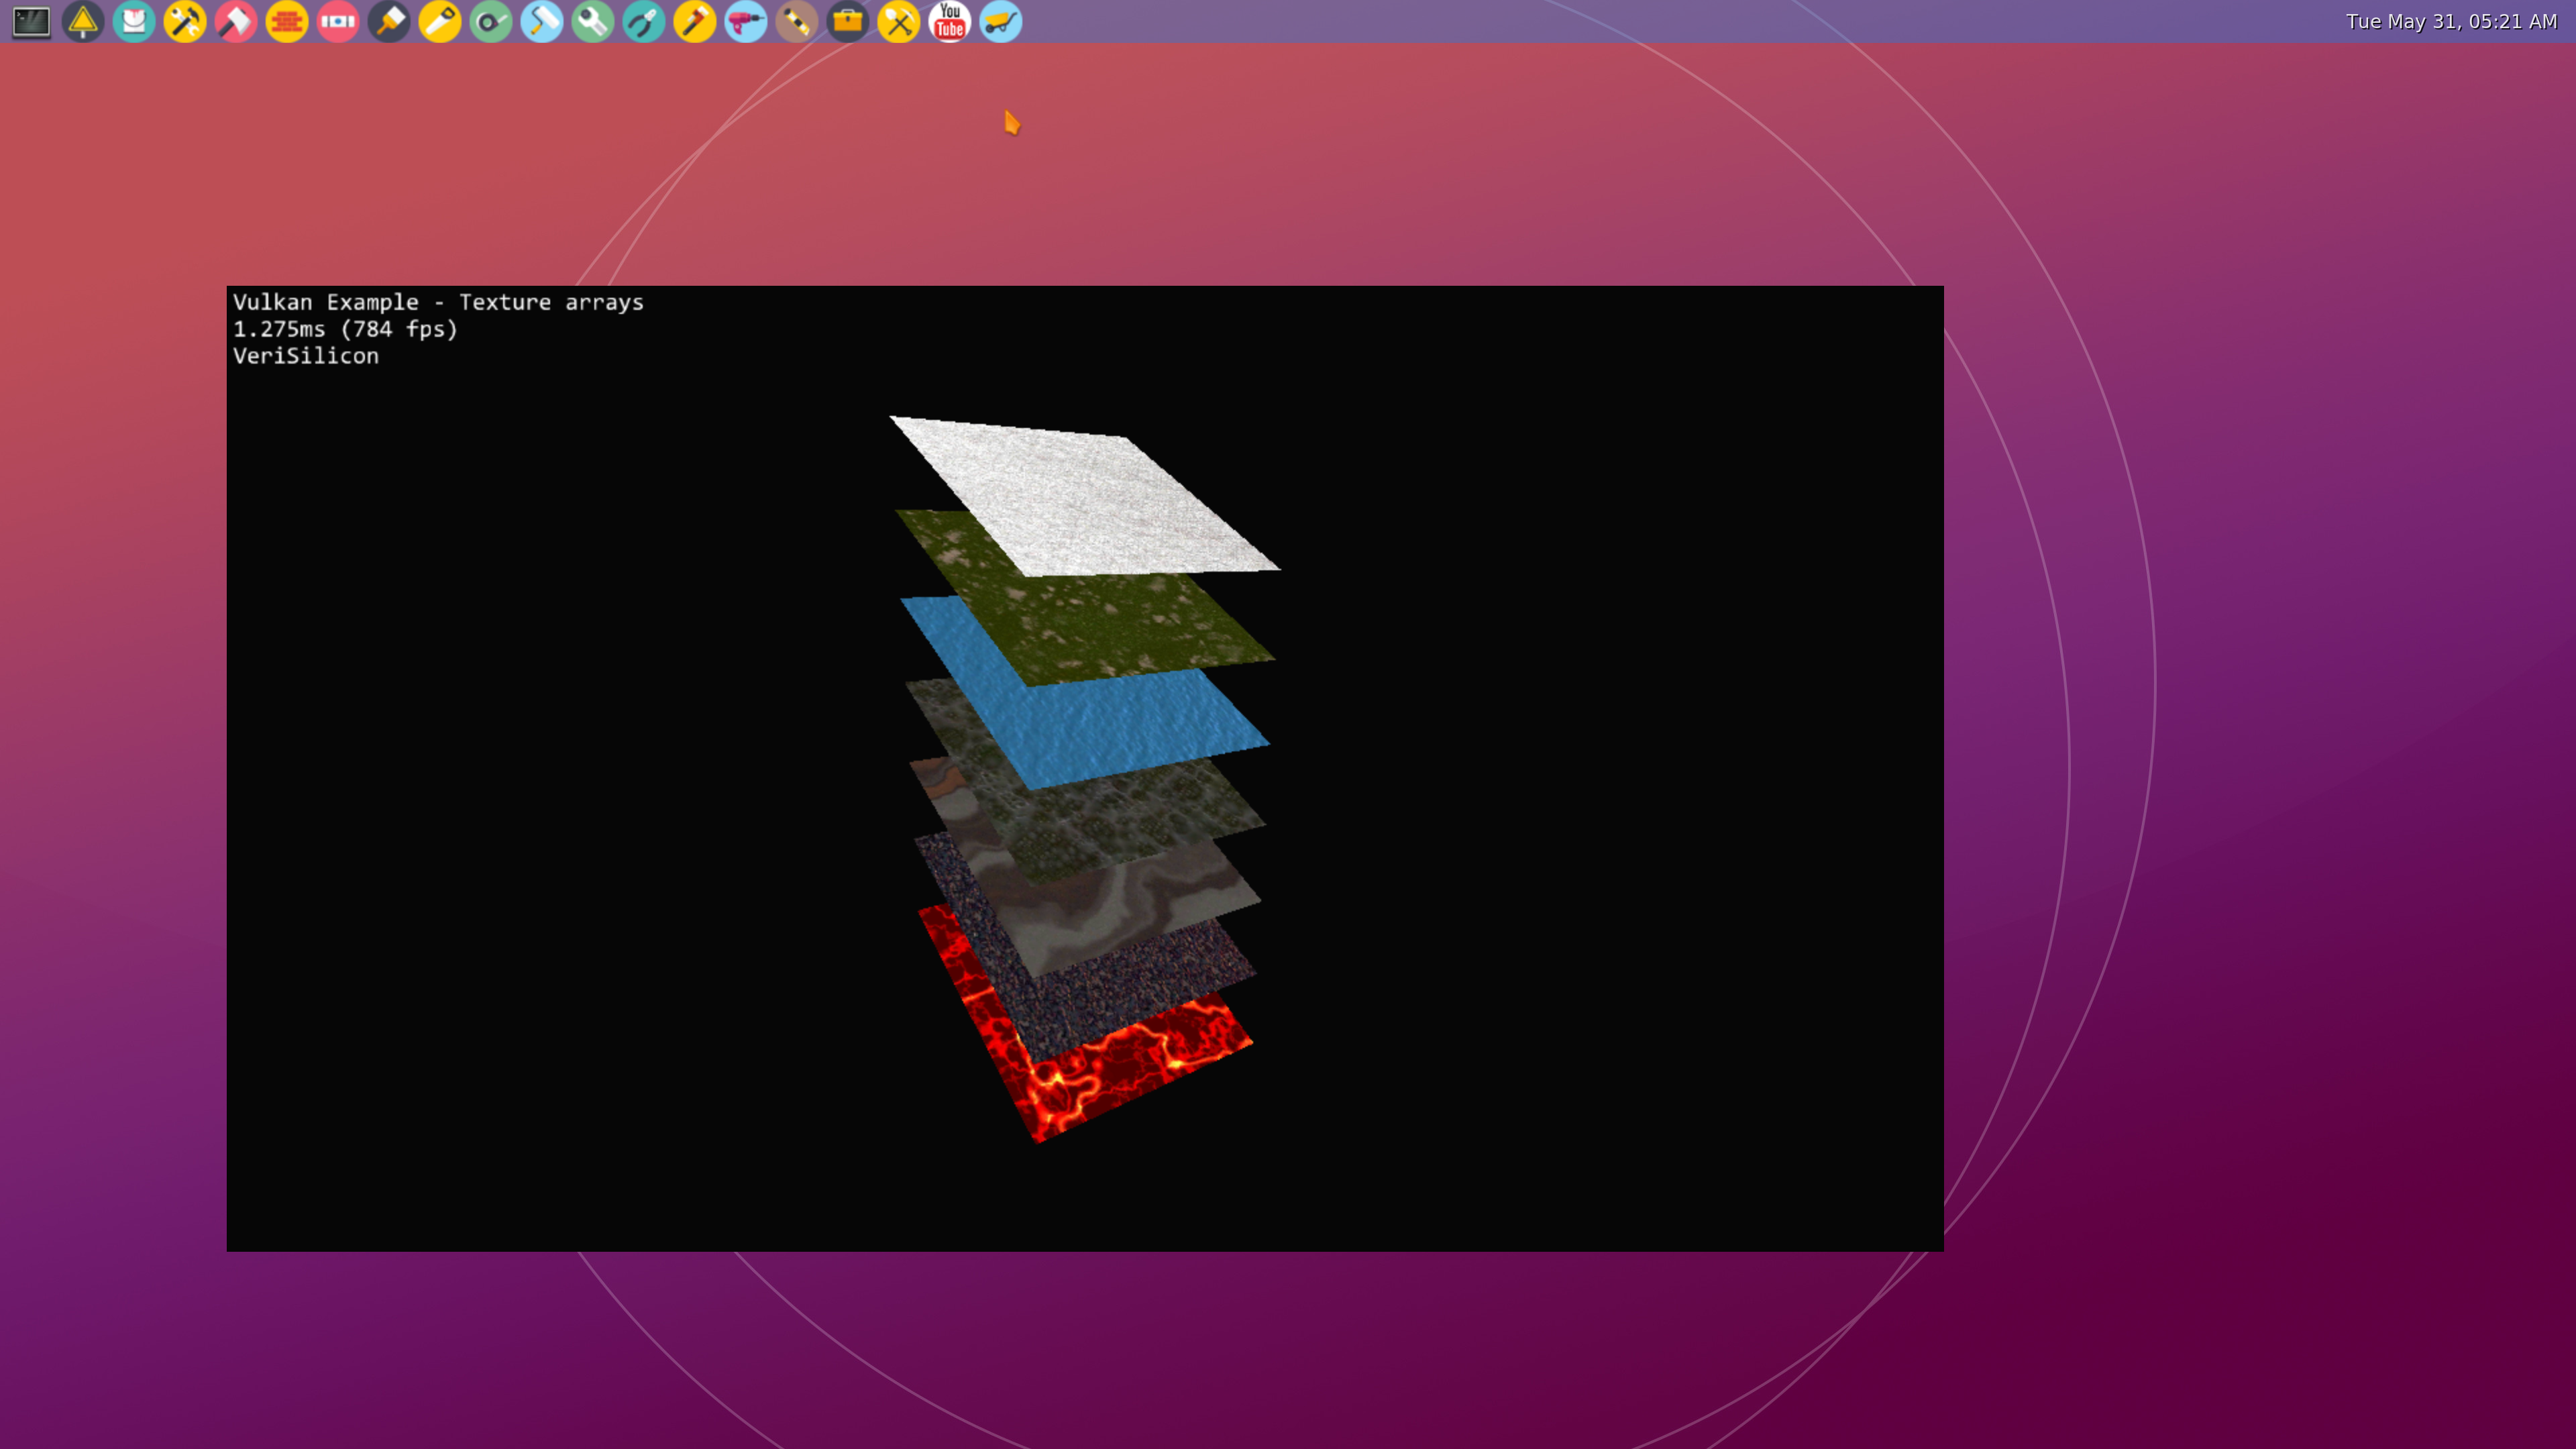This screenshot has height=1449, width=2576.
Task: Click the '1.275ms (784 fps)' frame time text
Action: point(345,329)
